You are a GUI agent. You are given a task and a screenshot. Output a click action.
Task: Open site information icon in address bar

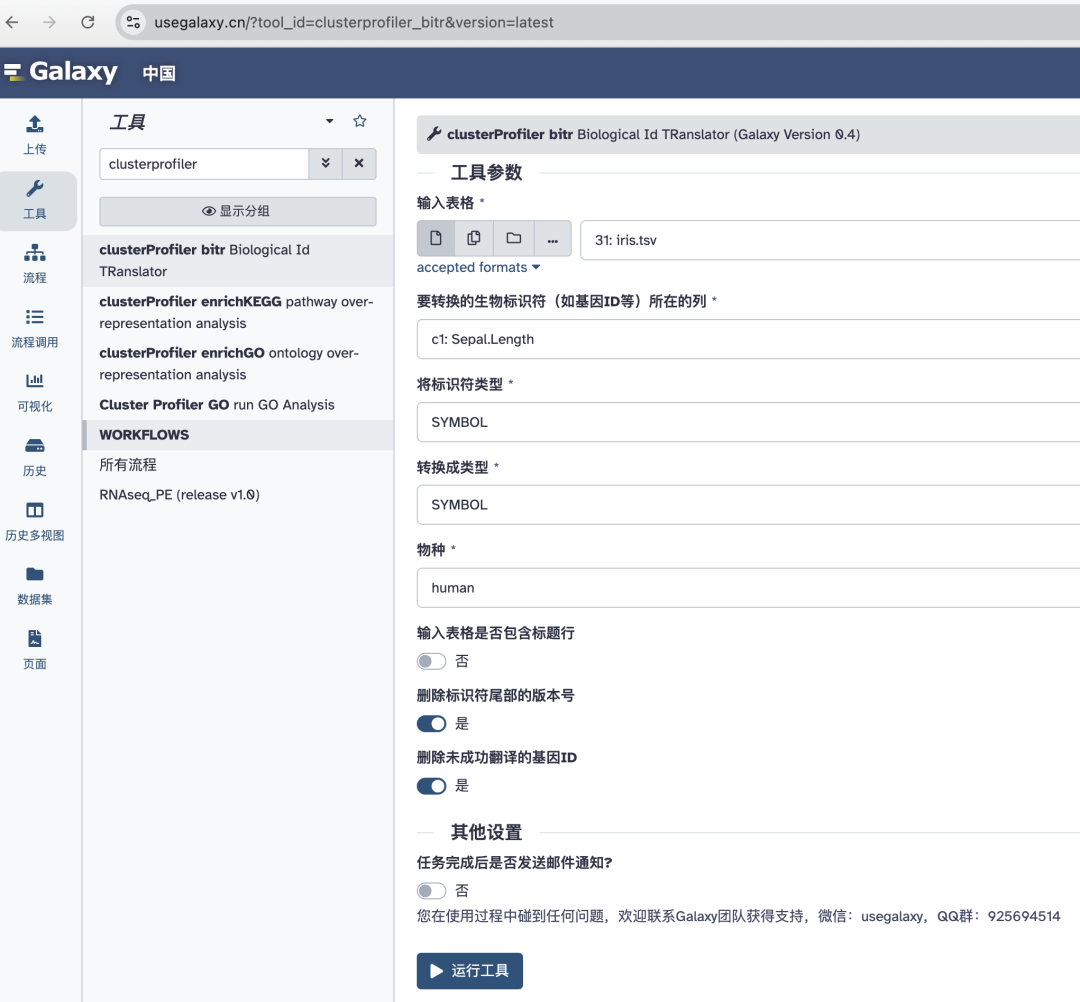coord(133,22)
